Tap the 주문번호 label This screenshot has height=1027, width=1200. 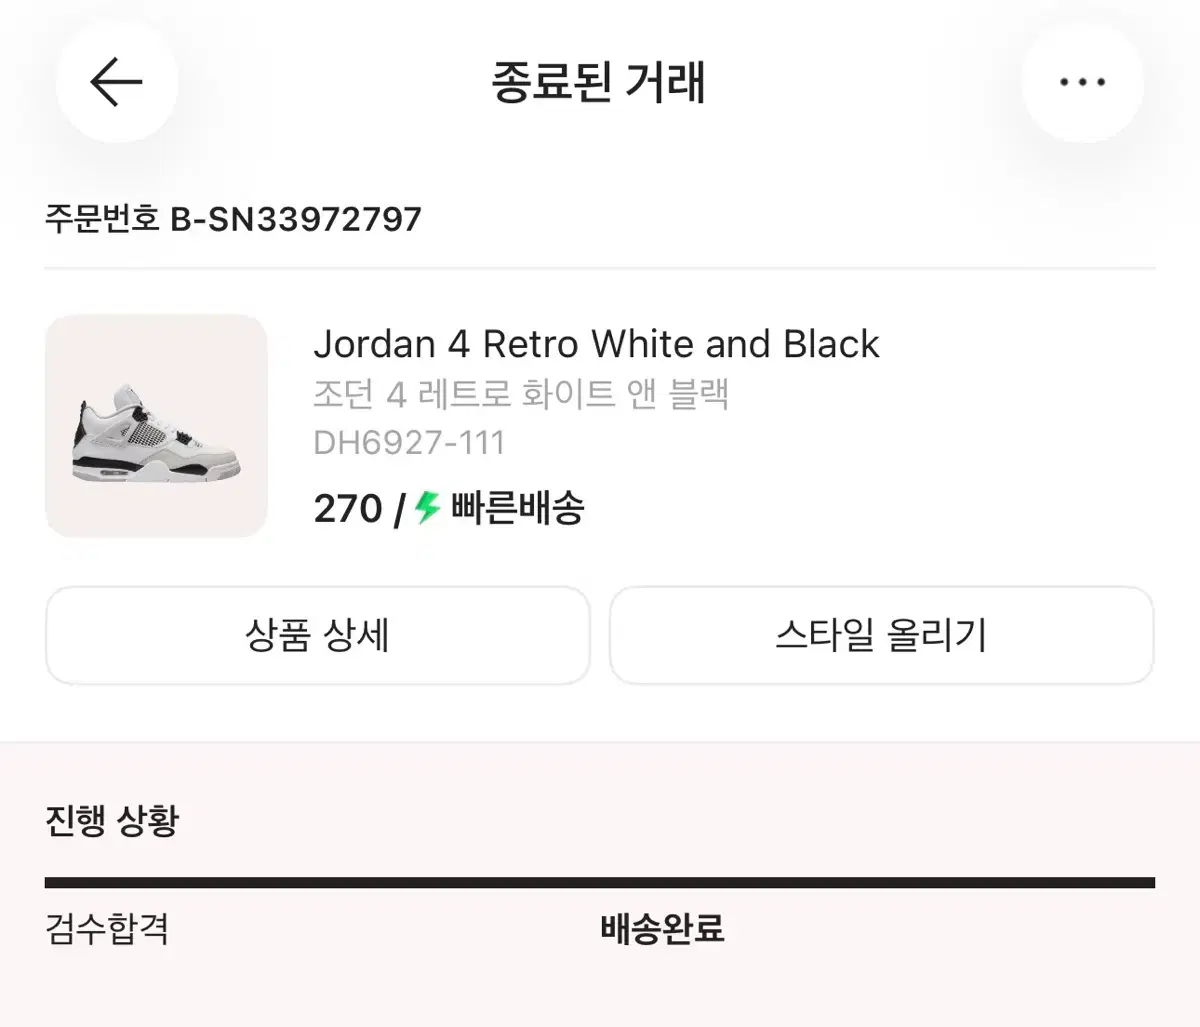coord(102,219)
